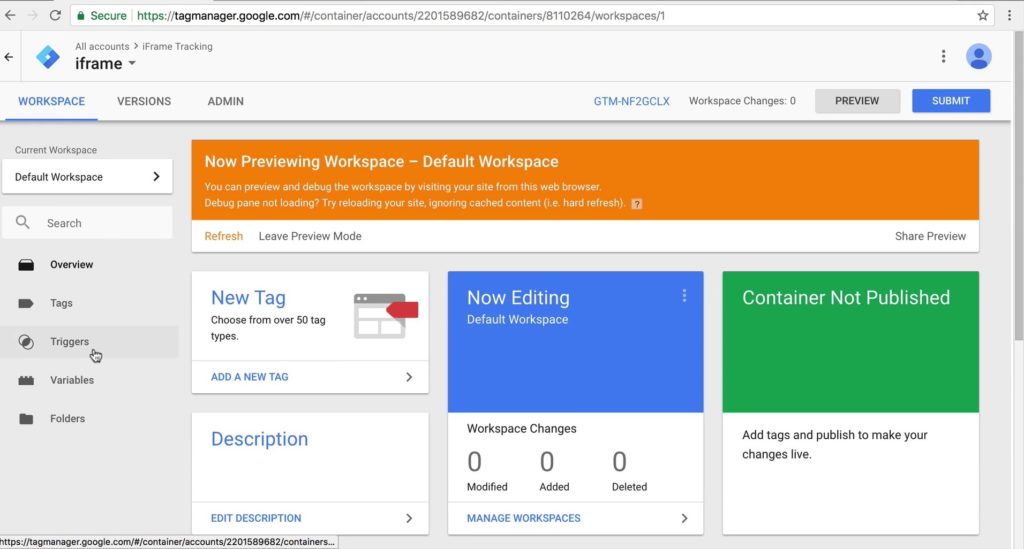Click the browser forward arrow
This screenshot has height=549, width=1024.
click(x=33, y=15)
